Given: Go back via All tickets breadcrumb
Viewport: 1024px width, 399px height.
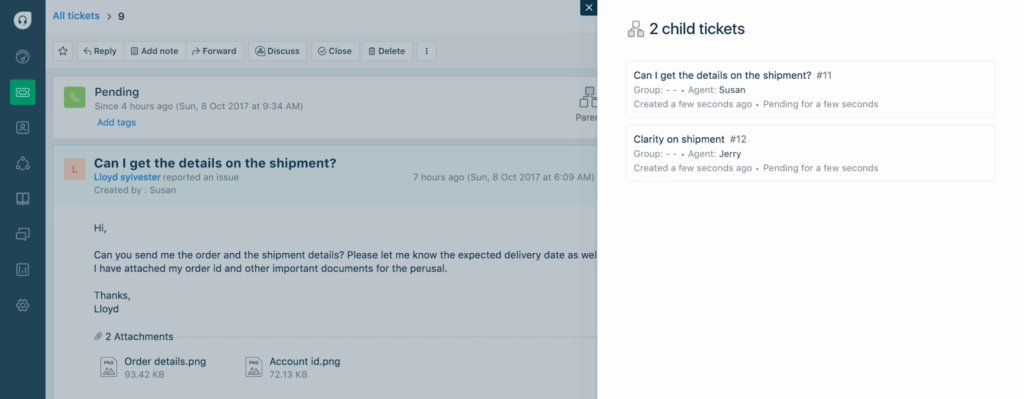Looking at the screenshot, I should (x=76, y=16).
